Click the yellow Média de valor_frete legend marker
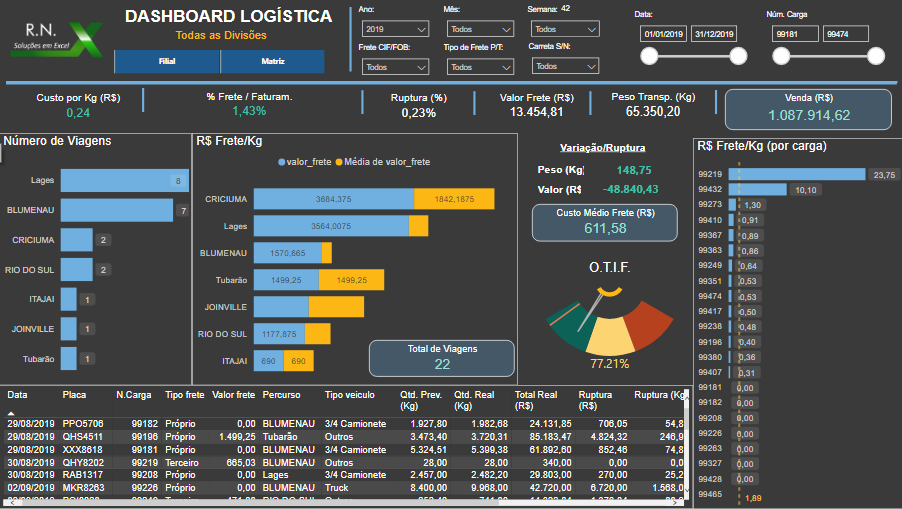Screen dimensions: 902x509 coord(339,162)
